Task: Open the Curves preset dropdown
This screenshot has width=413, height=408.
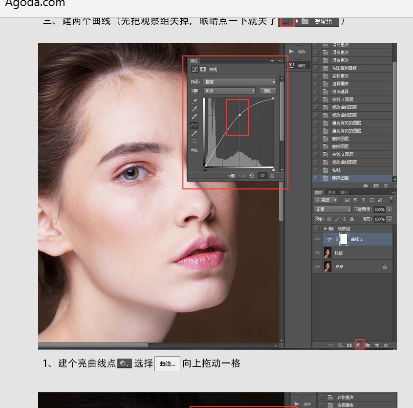Action: point(240,82)
